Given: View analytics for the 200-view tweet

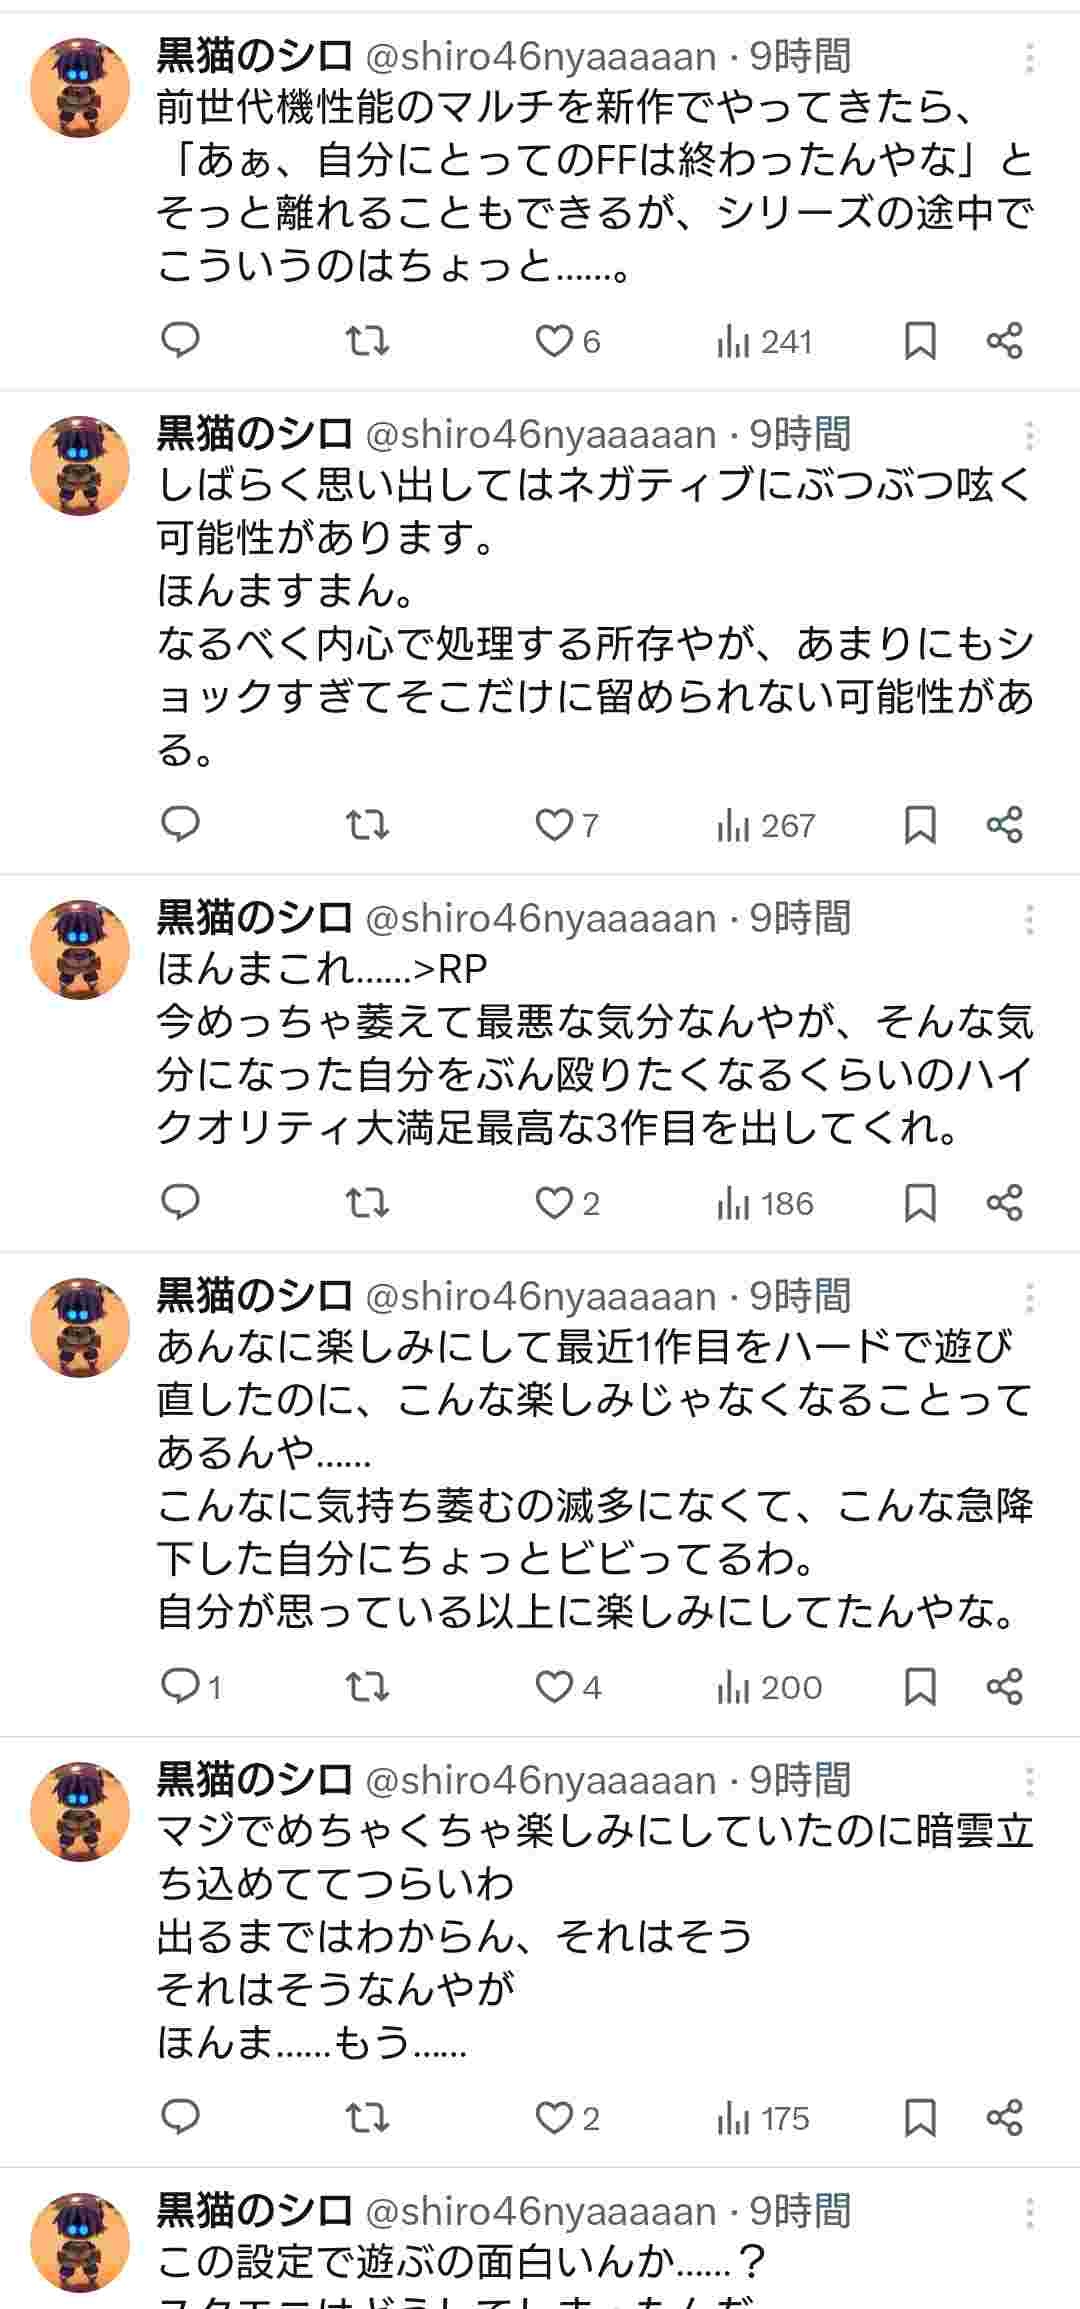Looking at the screenshot, I should [x=769, y=1687].
